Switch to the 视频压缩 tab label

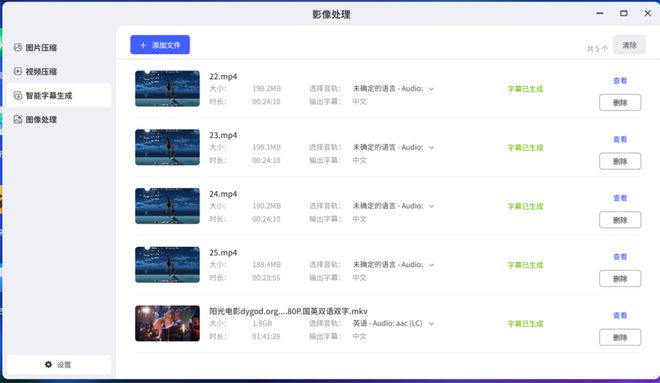pyautogui.click(x=41, y=72)
